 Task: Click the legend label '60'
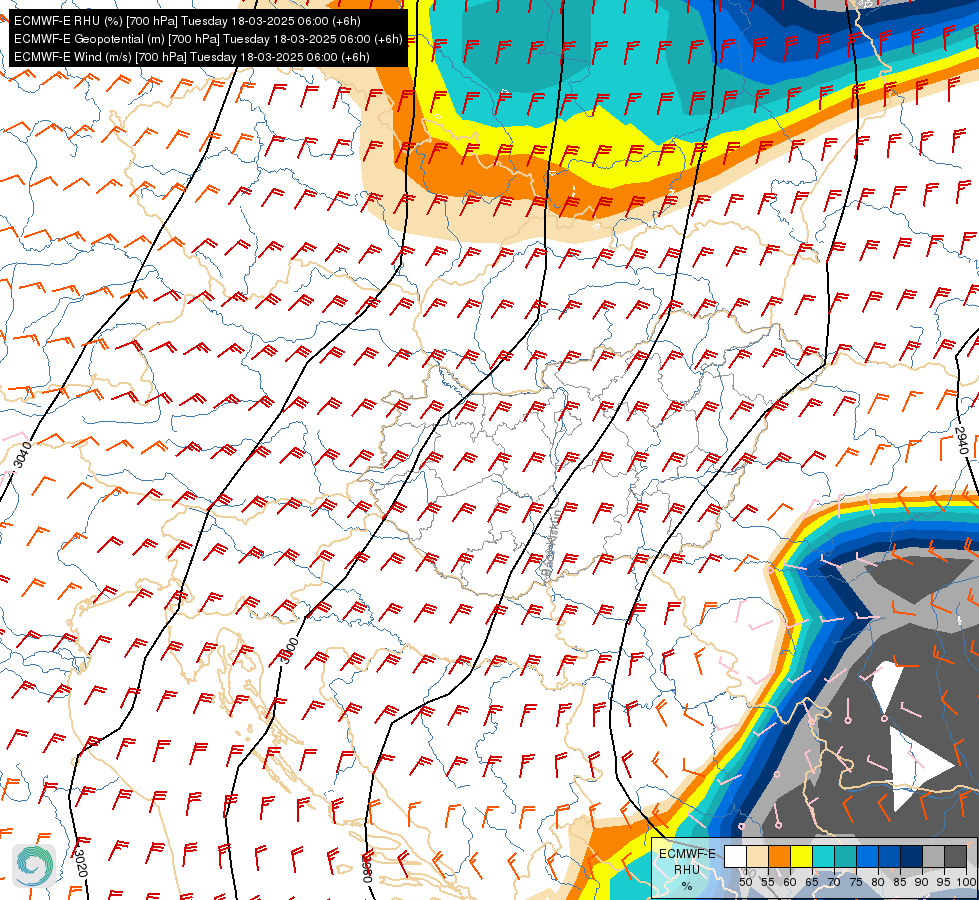tap(790, 882)
